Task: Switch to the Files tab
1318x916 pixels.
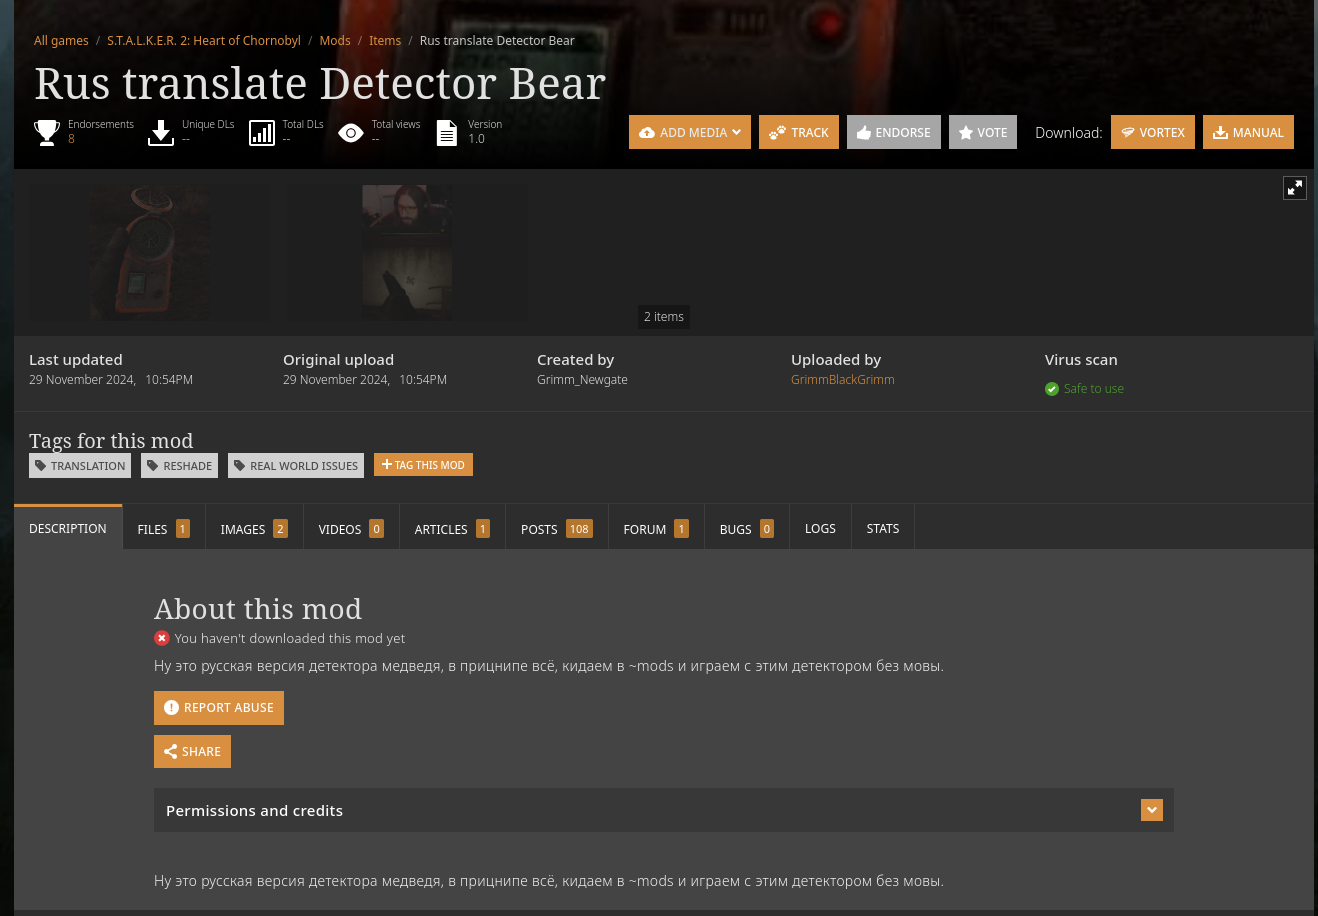Action: pos(164,529)
